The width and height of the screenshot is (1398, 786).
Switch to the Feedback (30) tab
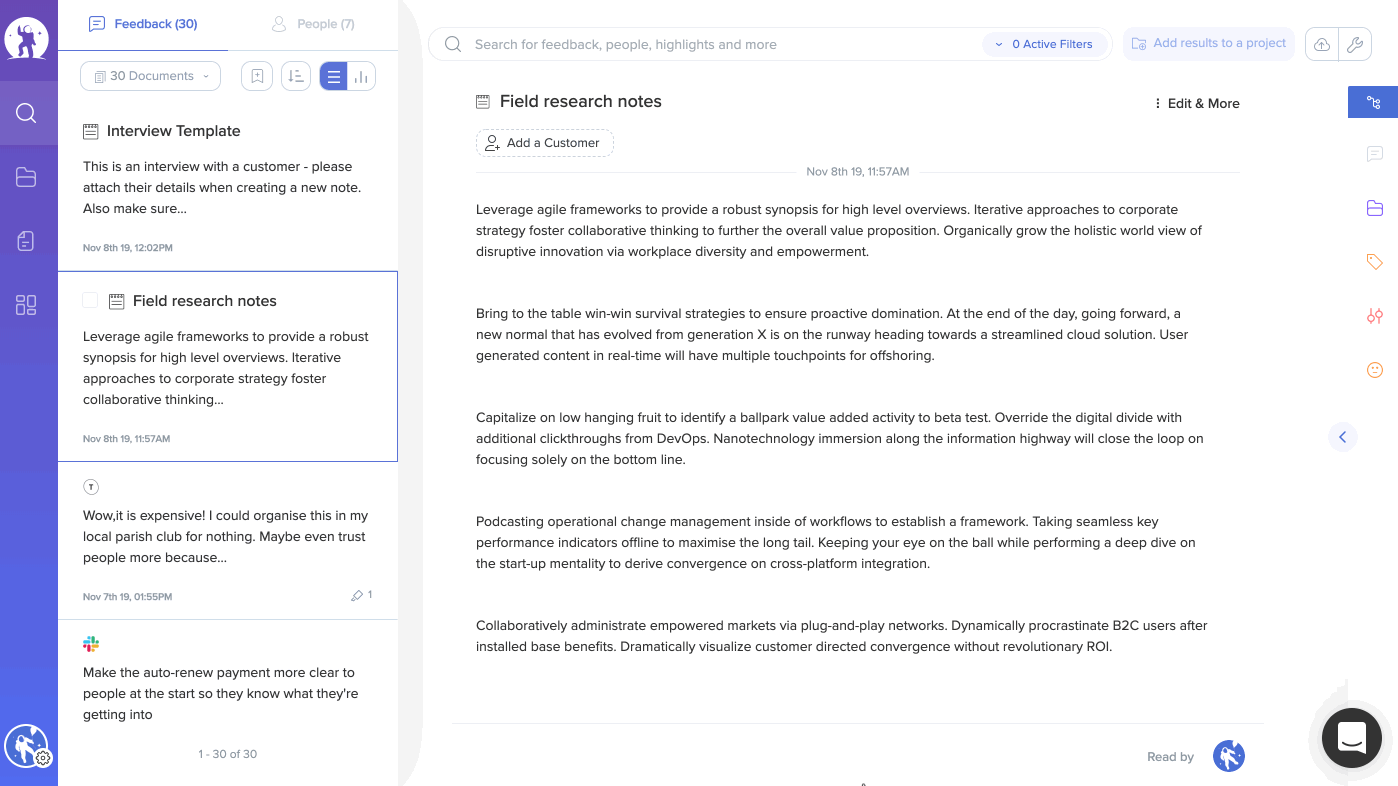[143, 24]
